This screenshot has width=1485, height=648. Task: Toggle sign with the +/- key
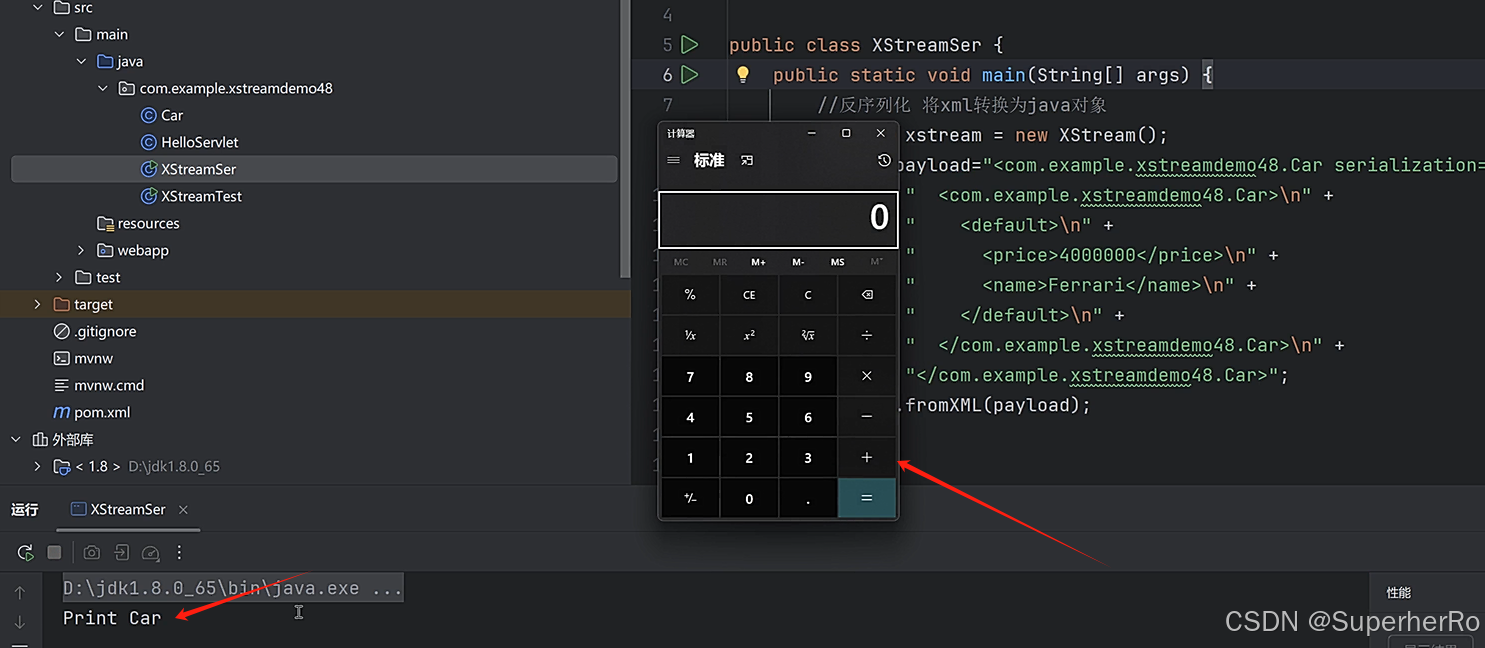[690, 499]
